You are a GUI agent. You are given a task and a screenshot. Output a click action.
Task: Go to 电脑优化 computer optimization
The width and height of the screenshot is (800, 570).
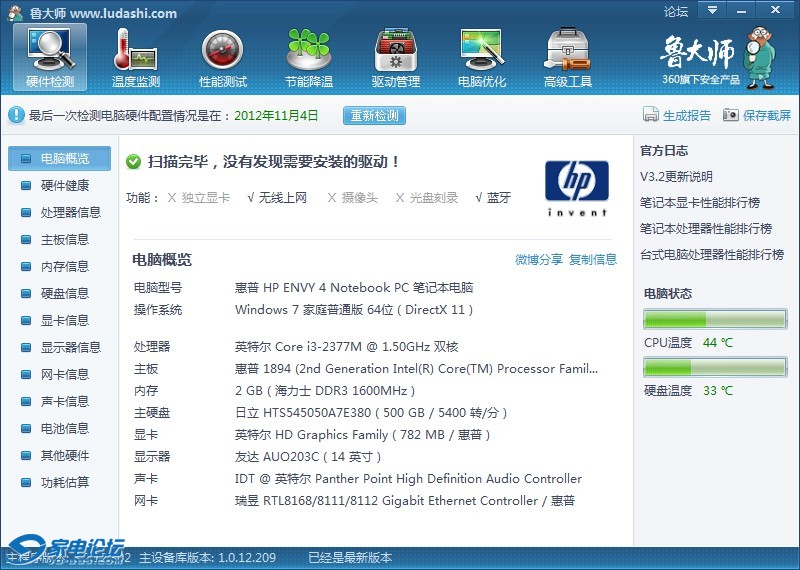pyautogui.click(x=481, y=58)
